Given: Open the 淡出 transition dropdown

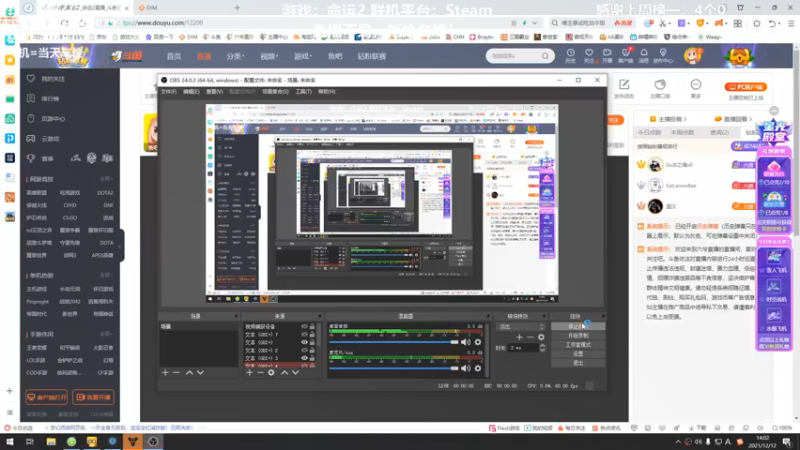Looking at the screenshot, I should tap(521, 327).
